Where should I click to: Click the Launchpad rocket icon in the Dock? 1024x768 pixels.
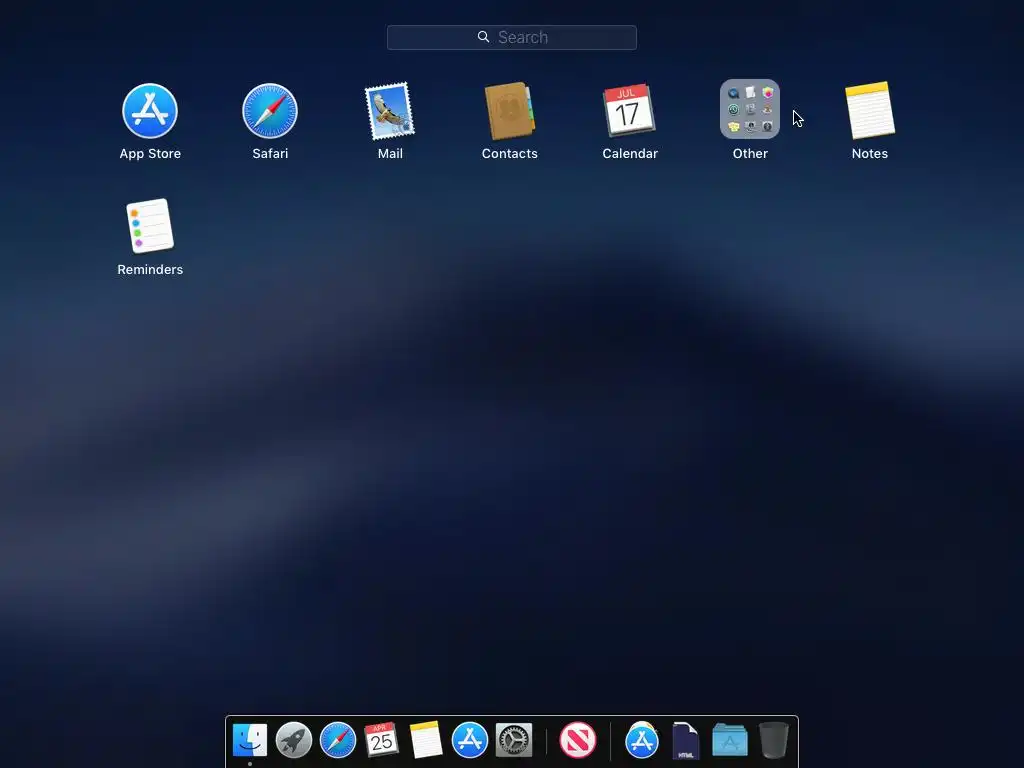click(x=294, y=740)
